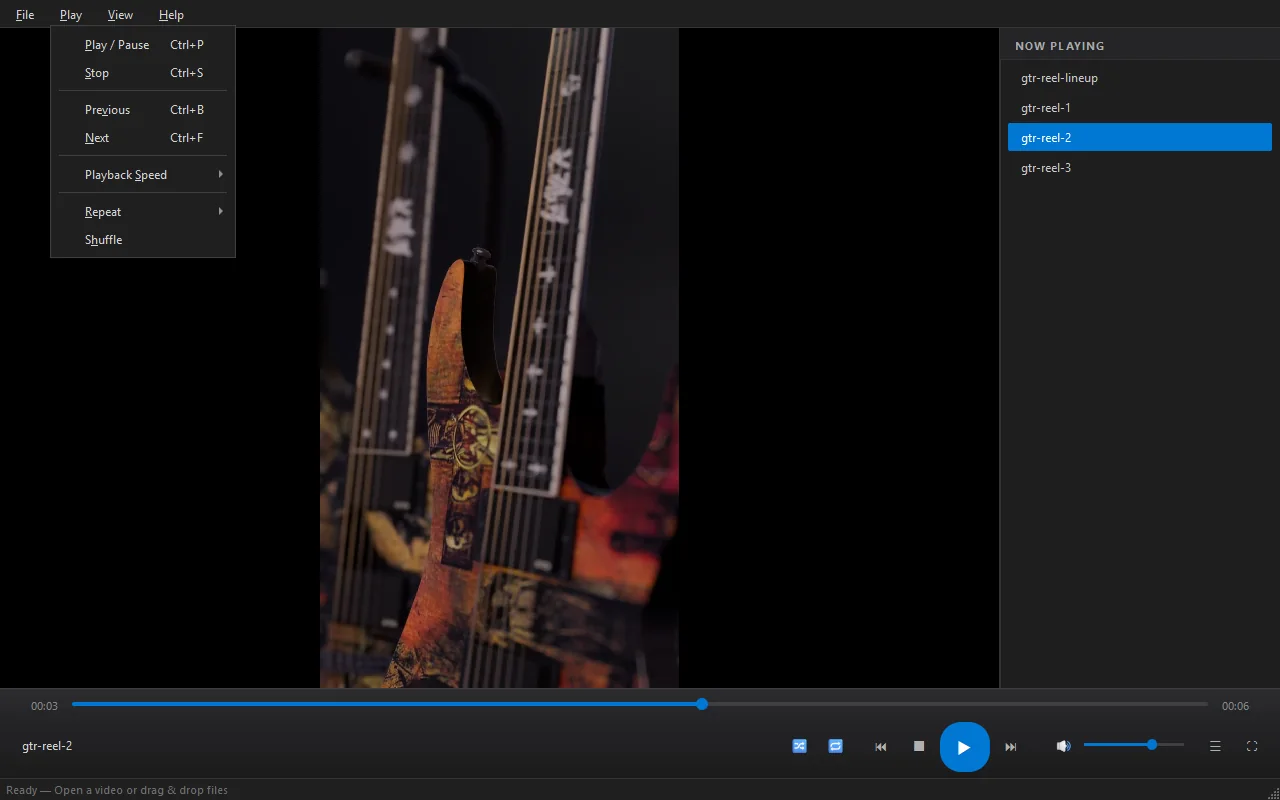Expand the Playback Speed submenu
Viewport: 1280px width, 800px height.
click(x=143, y=175)
